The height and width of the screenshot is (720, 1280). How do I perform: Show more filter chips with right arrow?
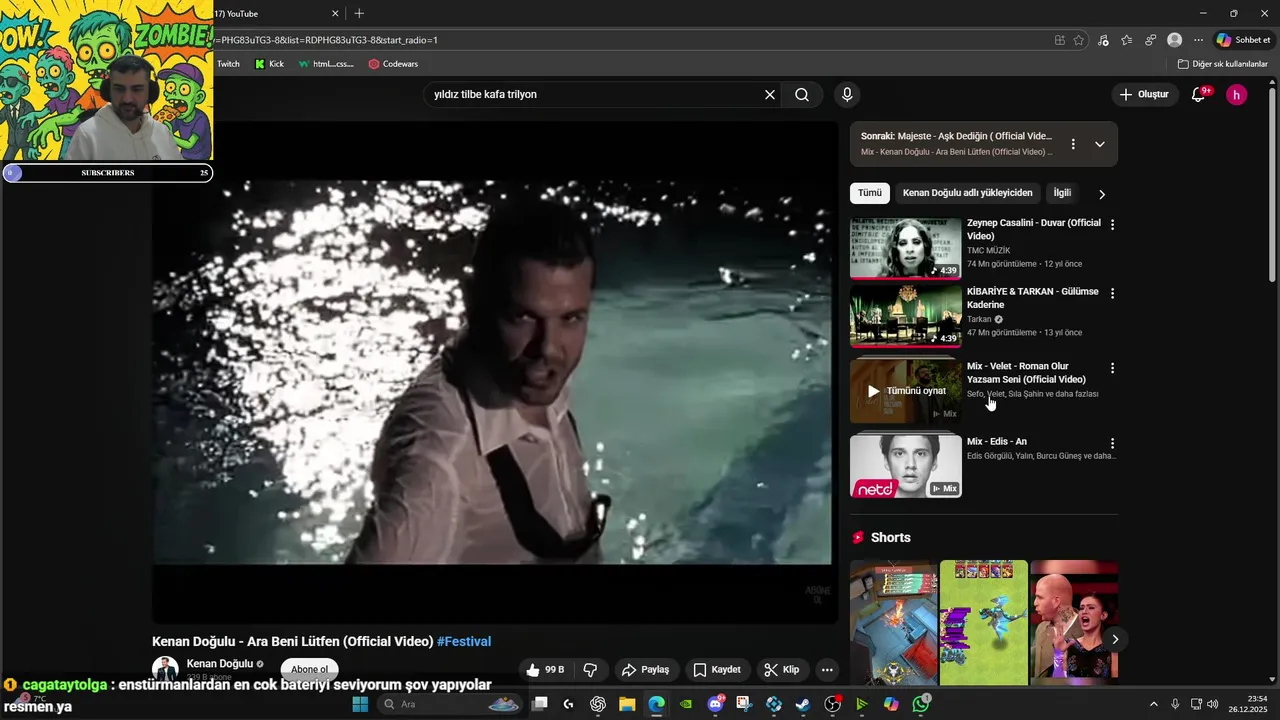point(1102,194)
